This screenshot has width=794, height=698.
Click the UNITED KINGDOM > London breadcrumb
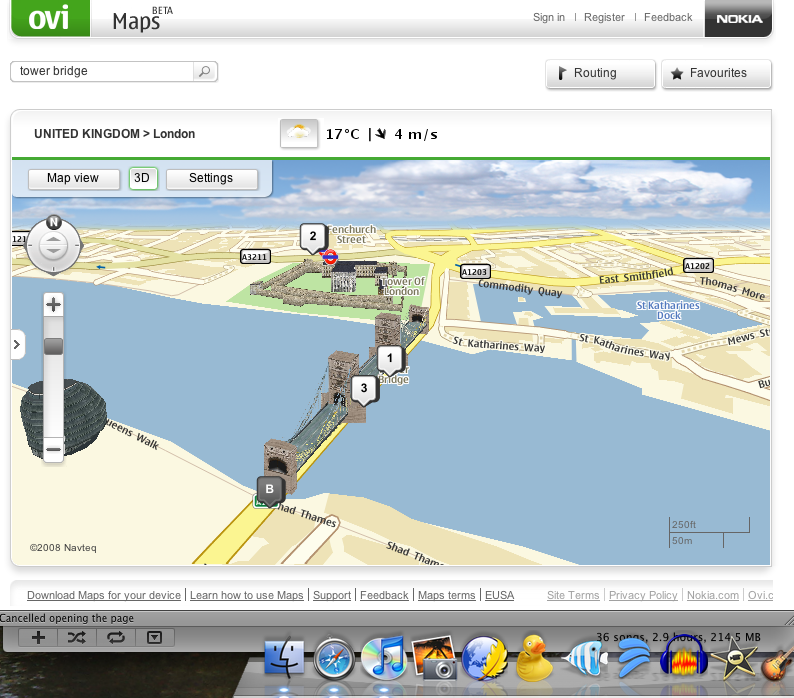coord(114,134)
